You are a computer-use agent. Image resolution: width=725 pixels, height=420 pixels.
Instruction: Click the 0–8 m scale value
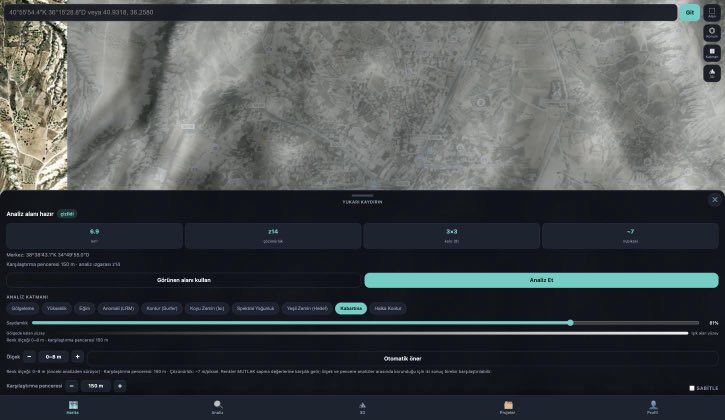[x=53, y=357]
